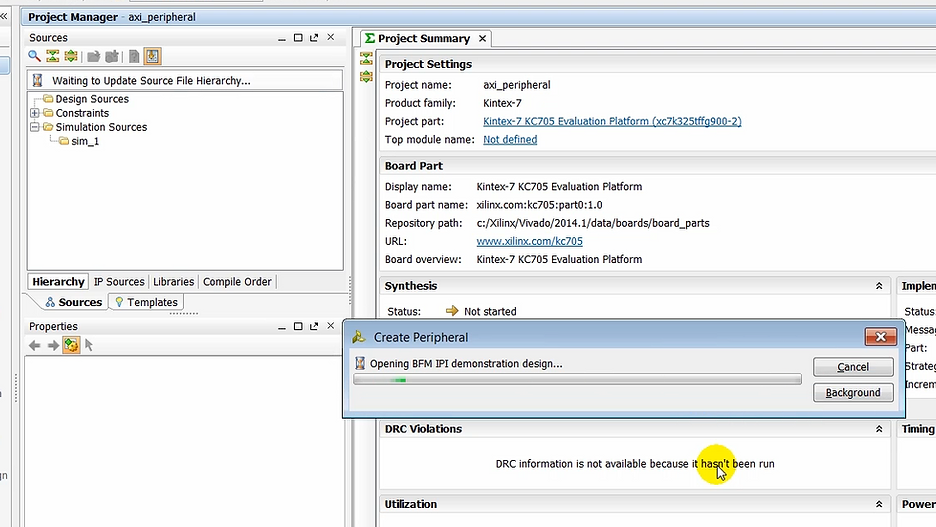Viewport: 936px width, 527px height.
Task: Collapse the Synthesis section chevron
Action: click(879, 286)
